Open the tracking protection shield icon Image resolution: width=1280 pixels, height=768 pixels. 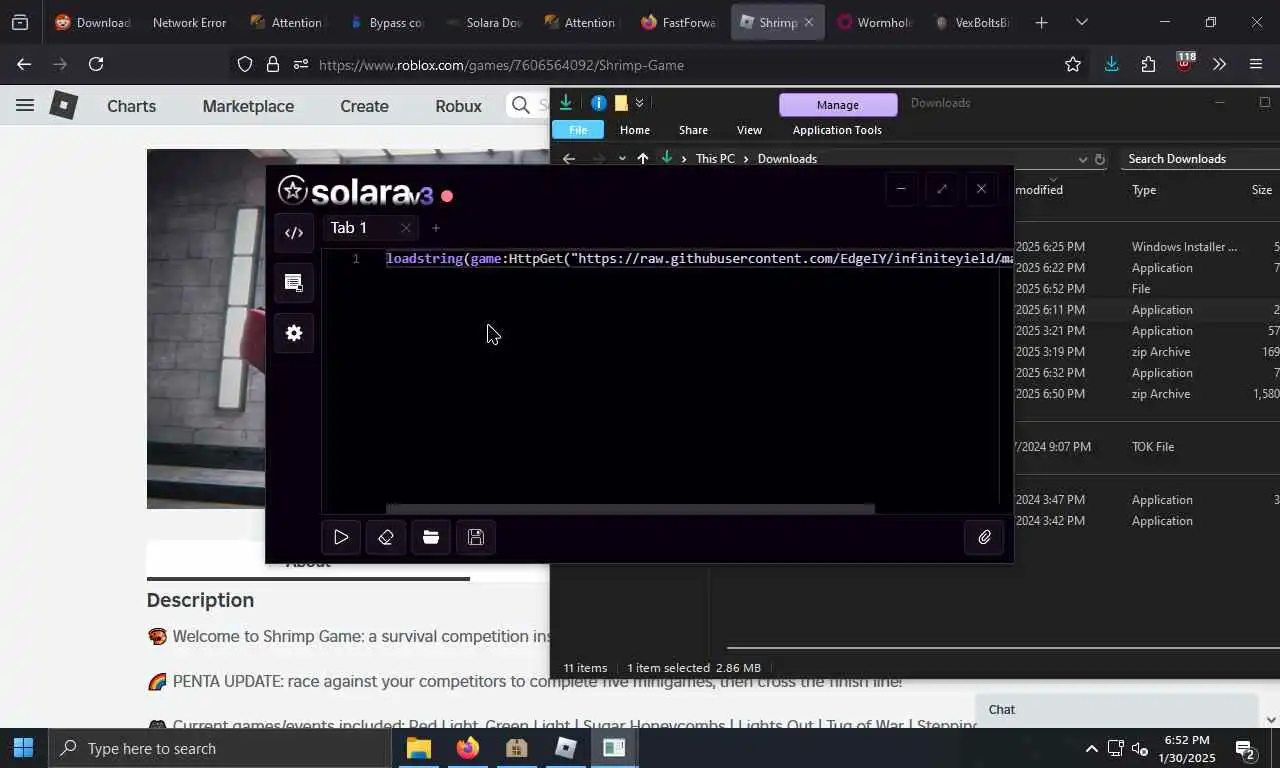click(245, 64)
